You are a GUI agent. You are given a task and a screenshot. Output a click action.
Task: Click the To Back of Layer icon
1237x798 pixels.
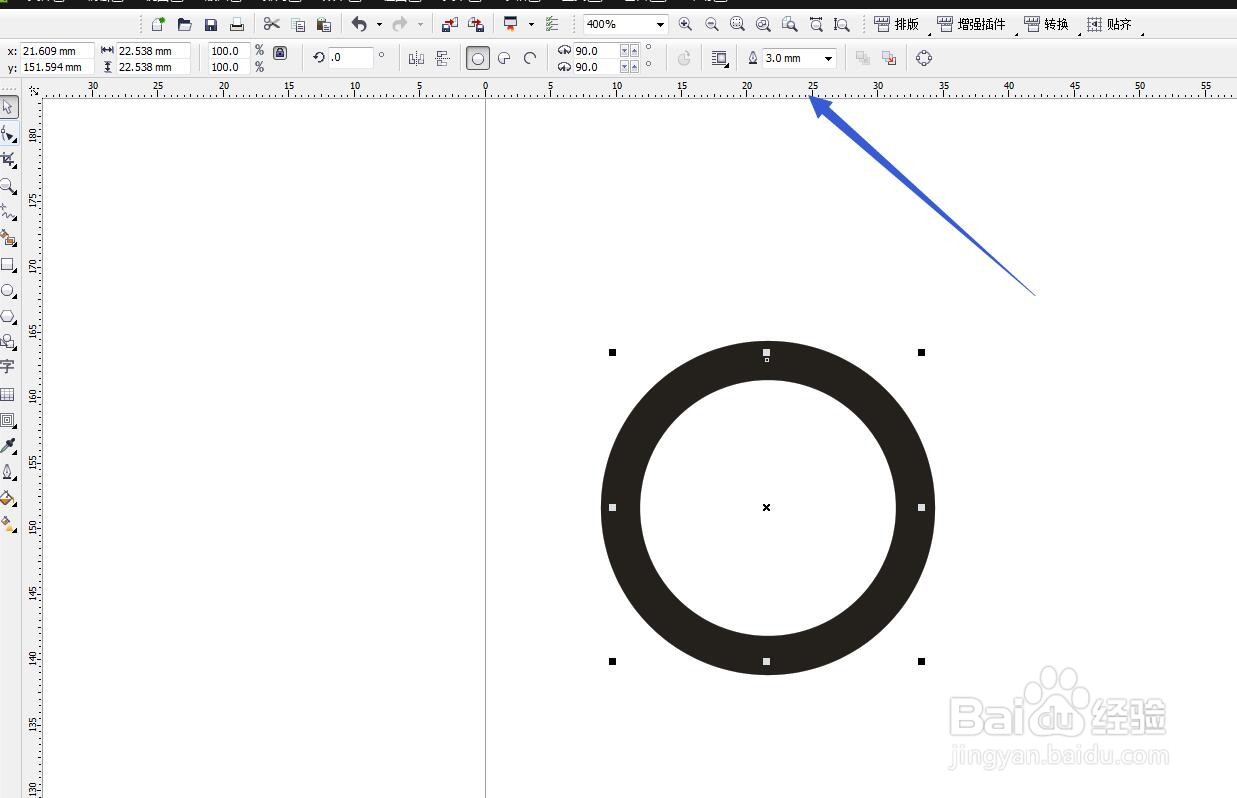click(x=888, y=58)
